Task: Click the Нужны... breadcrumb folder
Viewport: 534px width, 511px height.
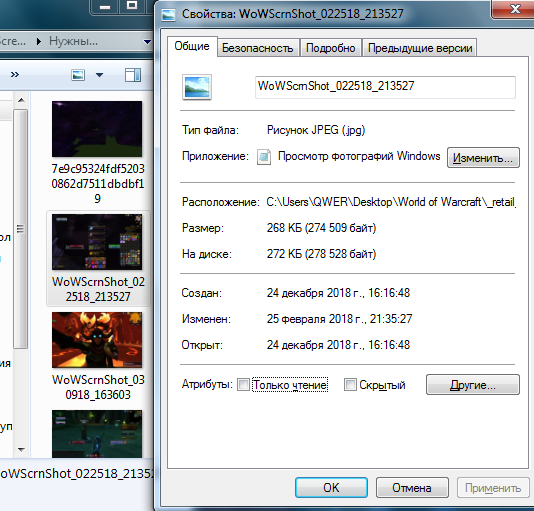Action: point(73,41)
